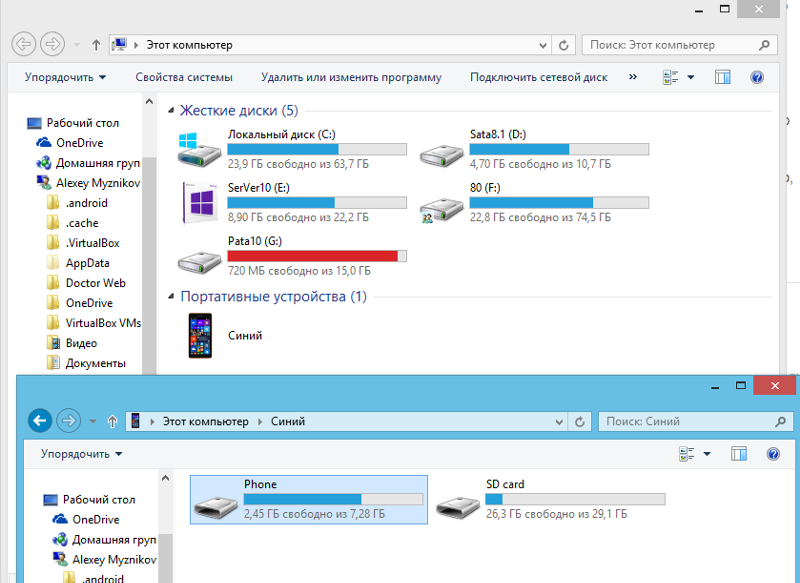Toggle preview pane icon in upper window
This screenshot has width=800, height=583.
[722, 78]
